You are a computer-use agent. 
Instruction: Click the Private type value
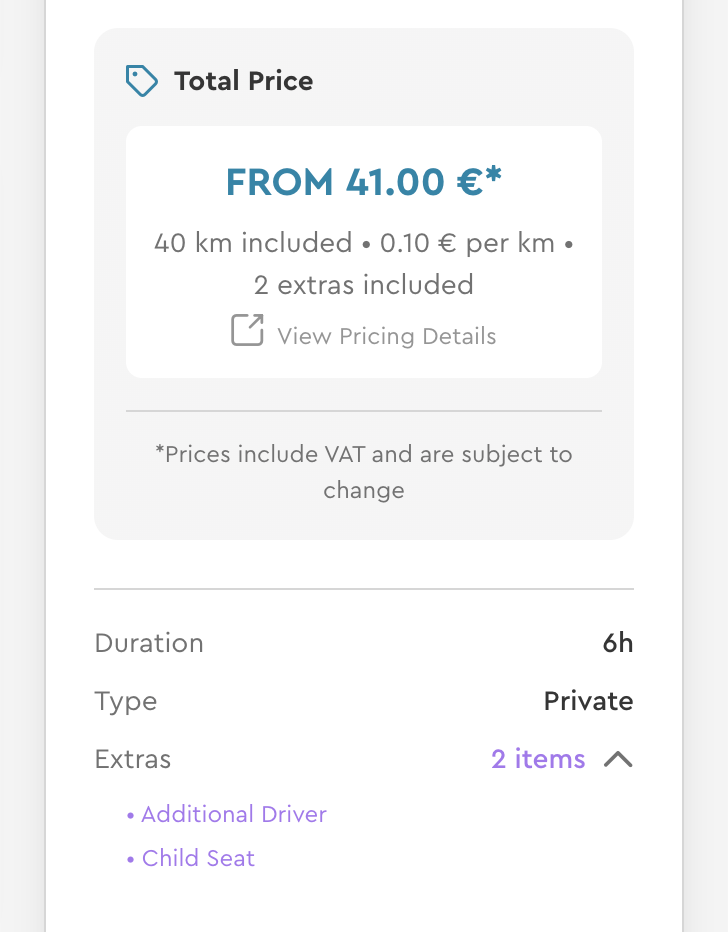(588, 701)
